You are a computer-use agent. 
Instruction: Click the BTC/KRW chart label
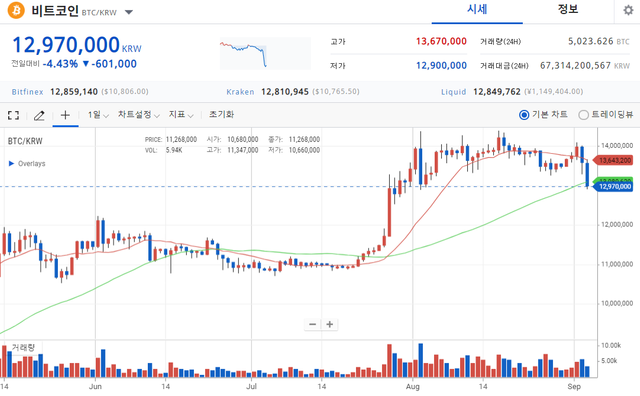click(x=25, y=141)
